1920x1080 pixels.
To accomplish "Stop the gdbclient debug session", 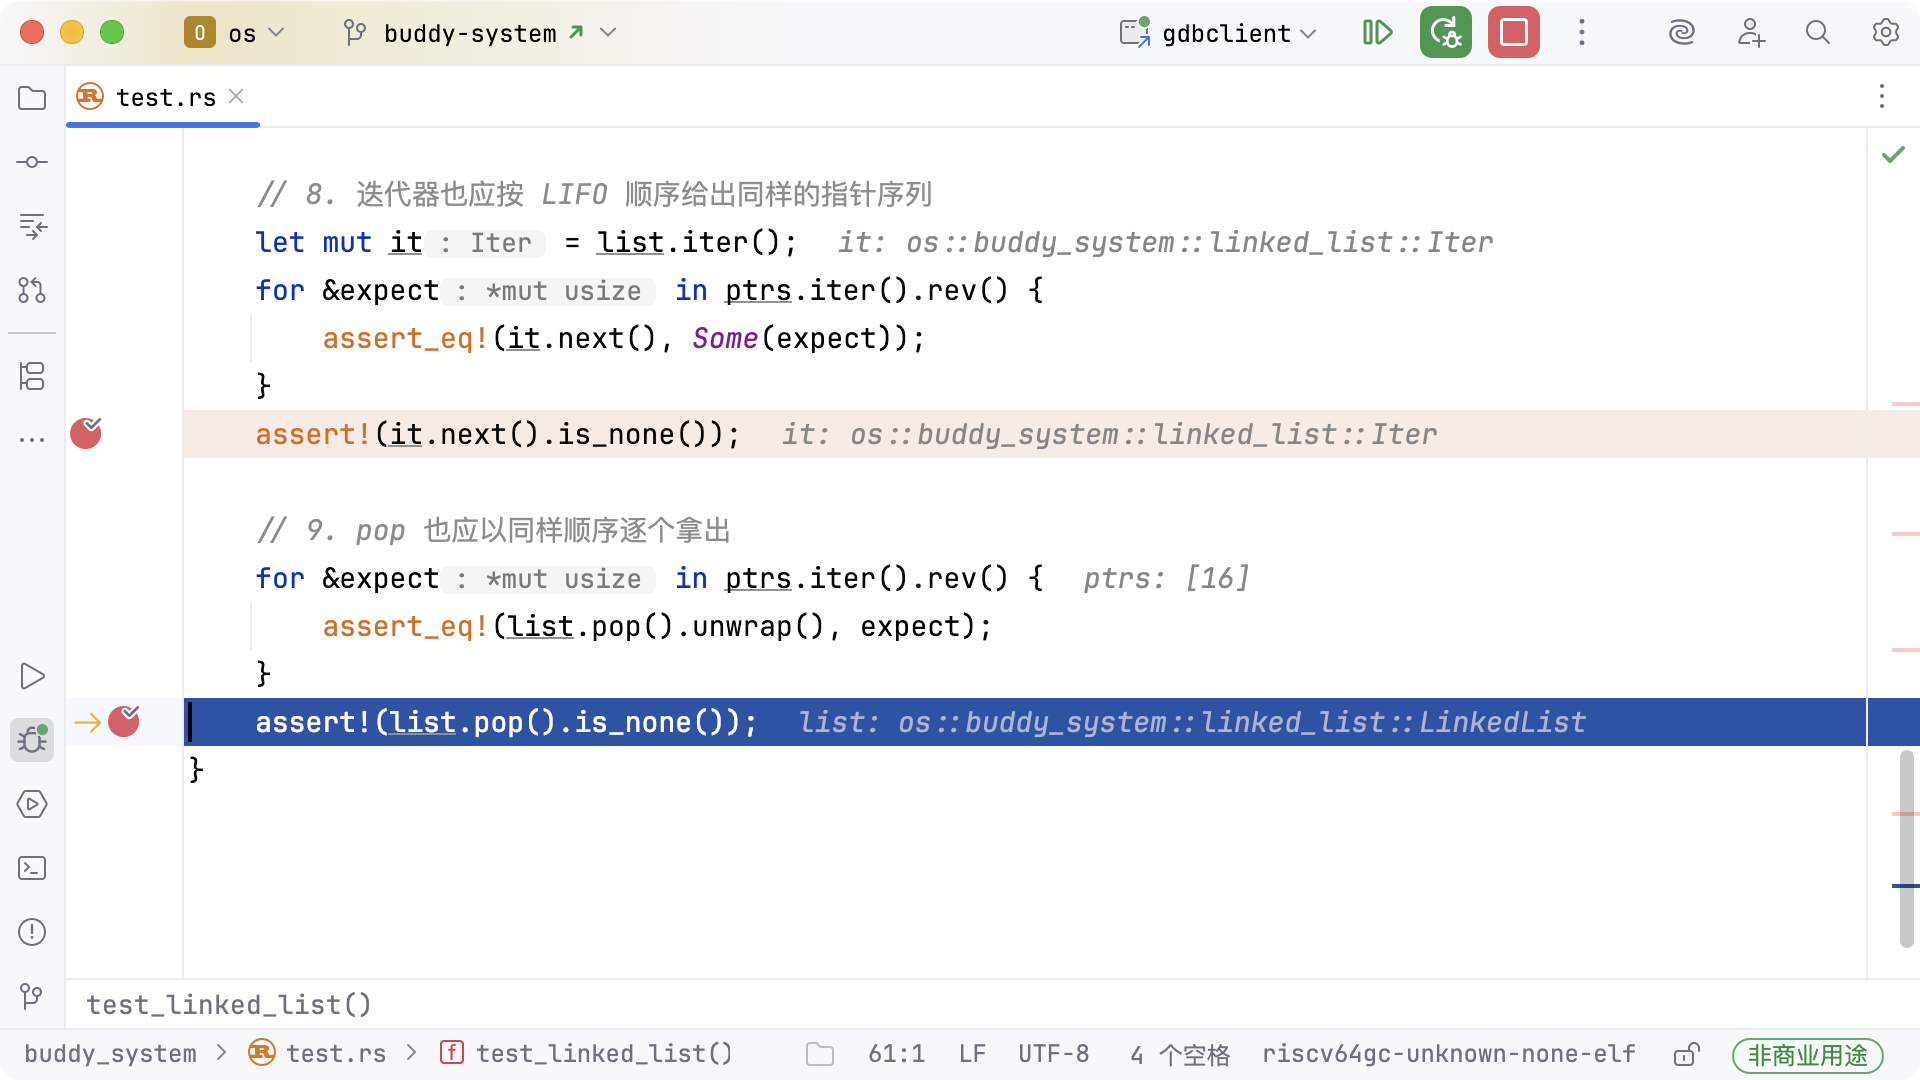I will [x=1513, y=33].
